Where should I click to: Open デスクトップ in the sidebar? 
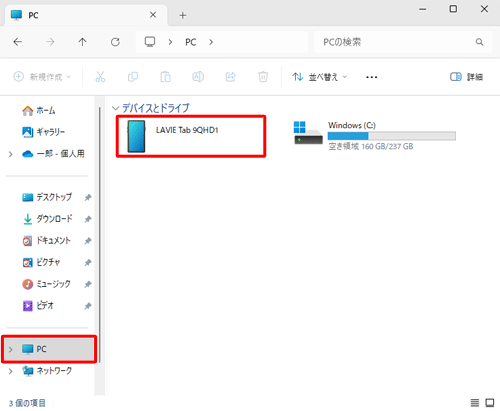pos(47,197)
